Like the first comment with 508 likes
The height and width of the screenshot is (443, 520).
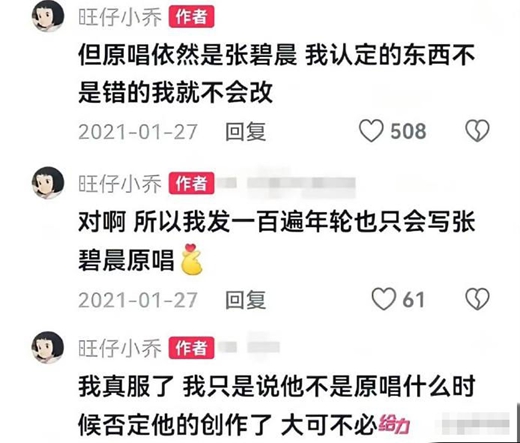click(x=371, y=131)
